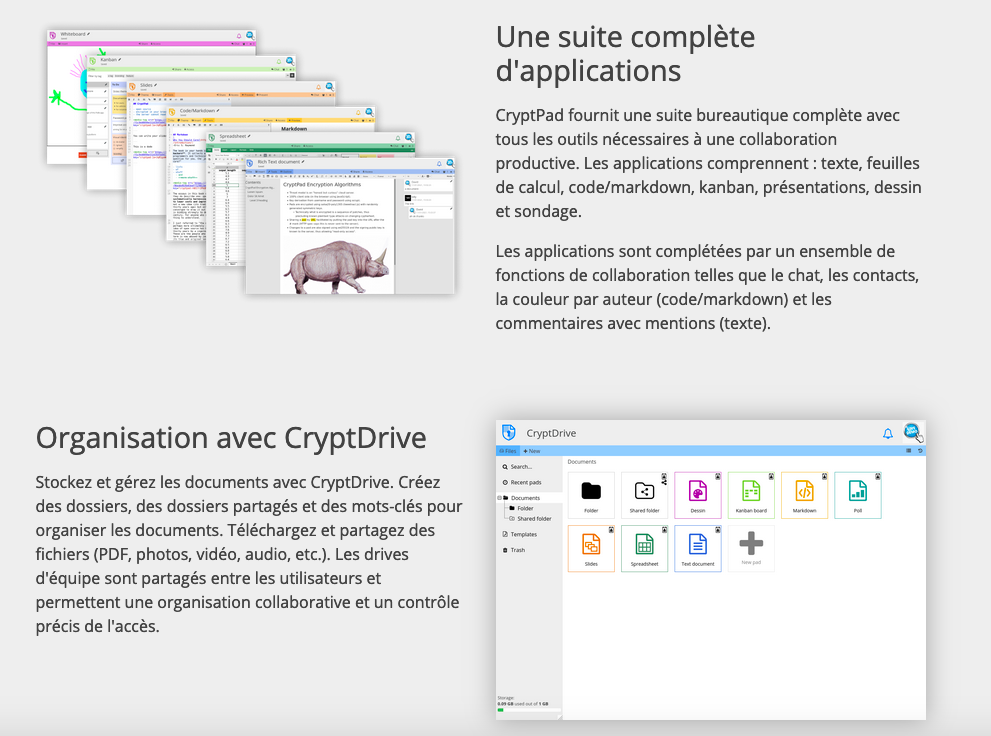Image resolution: width=991 pixels, height=736 pixels.
Task: Click the bell icon in the Slides window
Action: point(319,87)
